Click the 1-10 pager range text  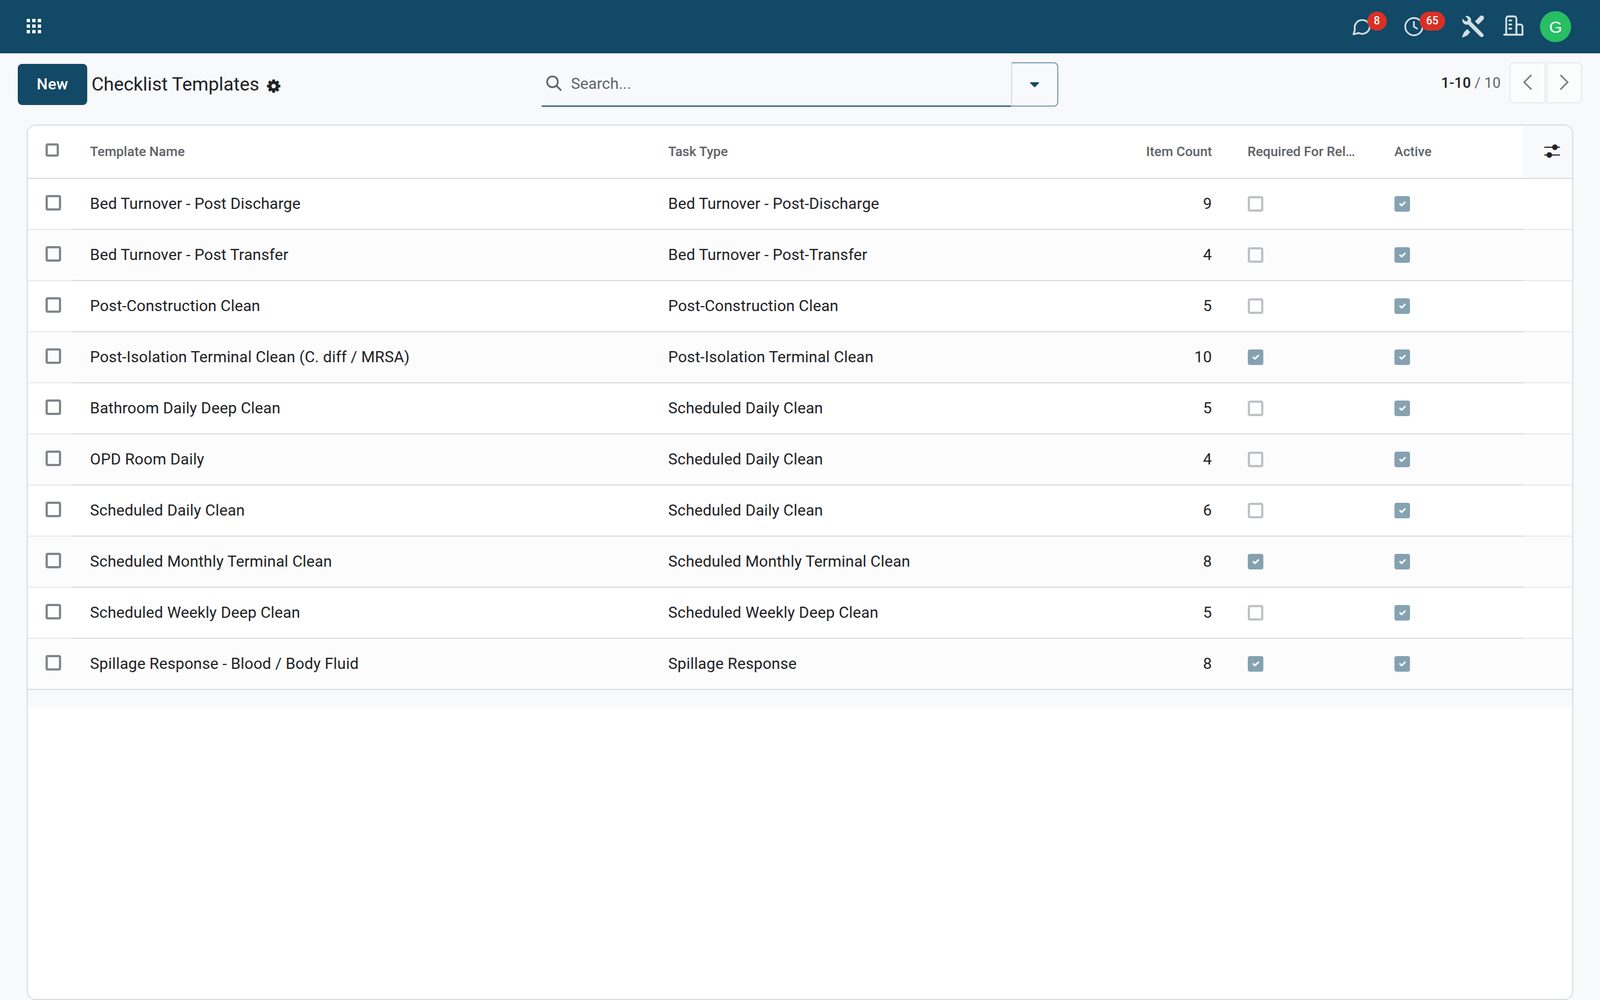(1456, 83)
